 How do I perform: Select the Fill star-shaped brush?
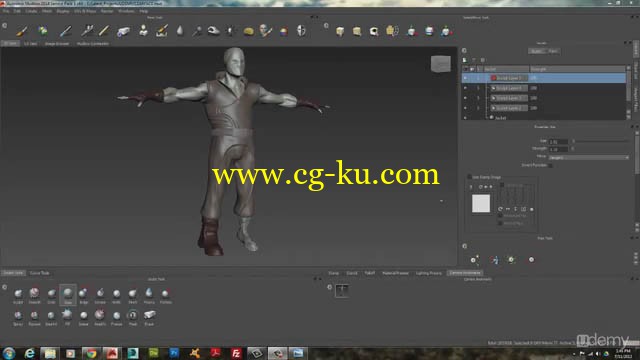[x=67, y=317]
